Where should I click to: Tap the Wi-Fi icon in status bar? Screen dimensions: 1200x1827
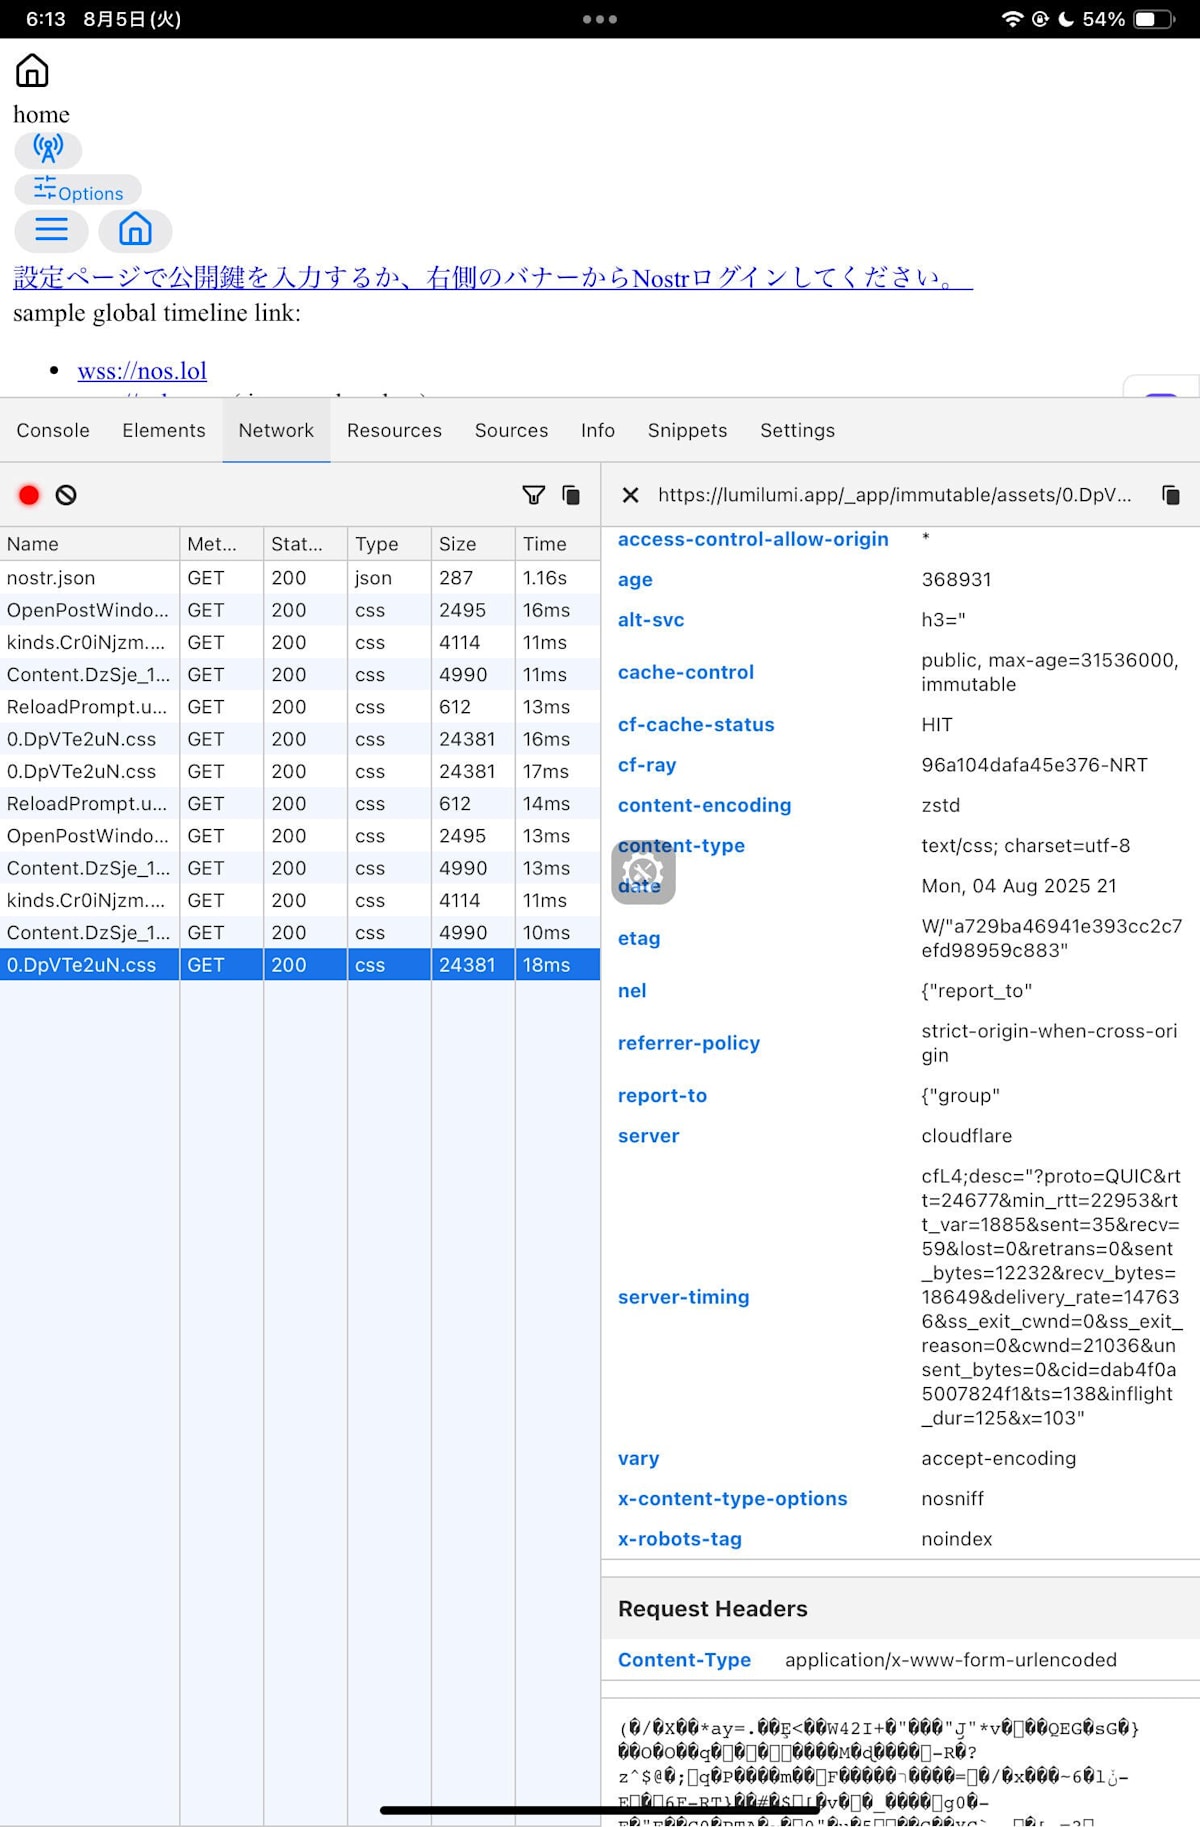[1012, 19]
